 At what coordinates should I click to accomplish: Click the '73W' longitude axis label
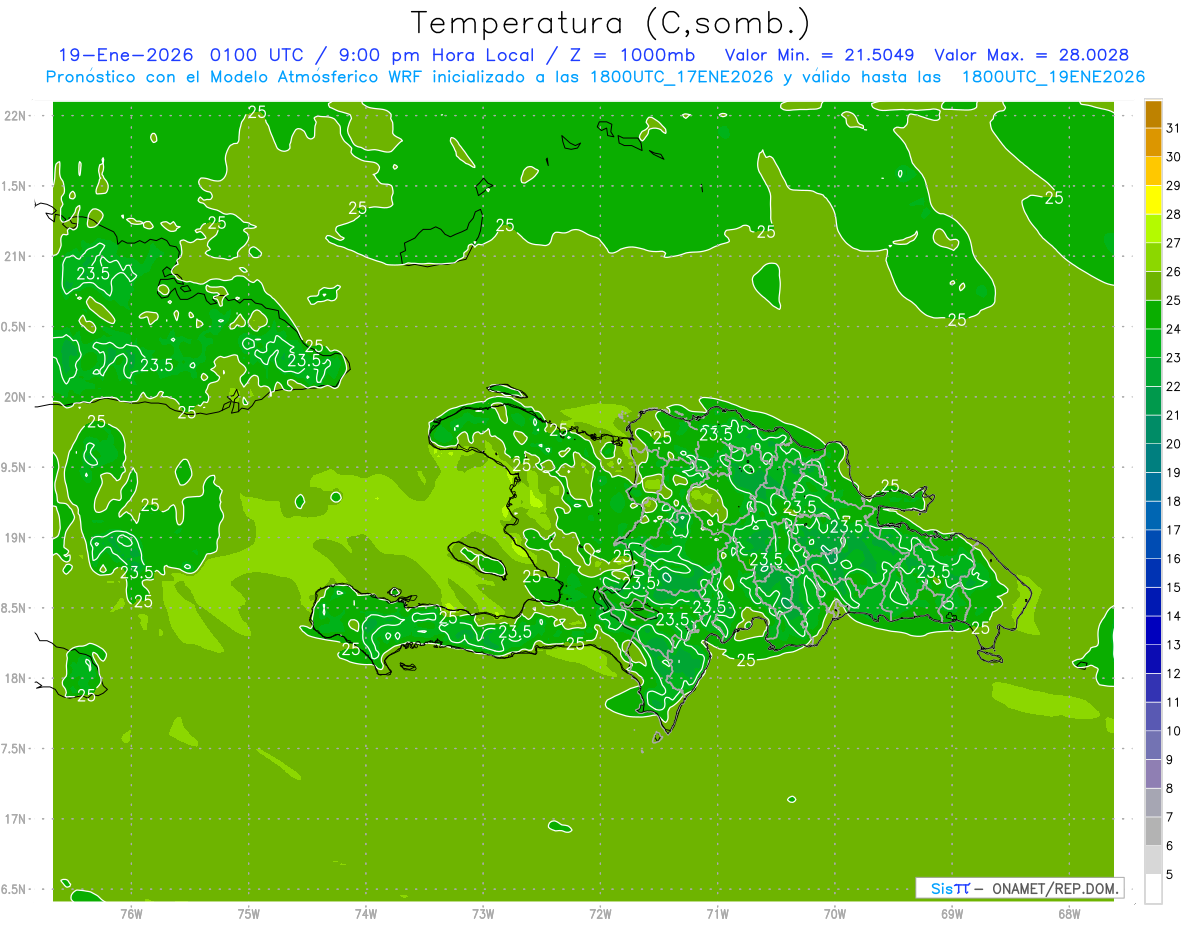[483, 913]
